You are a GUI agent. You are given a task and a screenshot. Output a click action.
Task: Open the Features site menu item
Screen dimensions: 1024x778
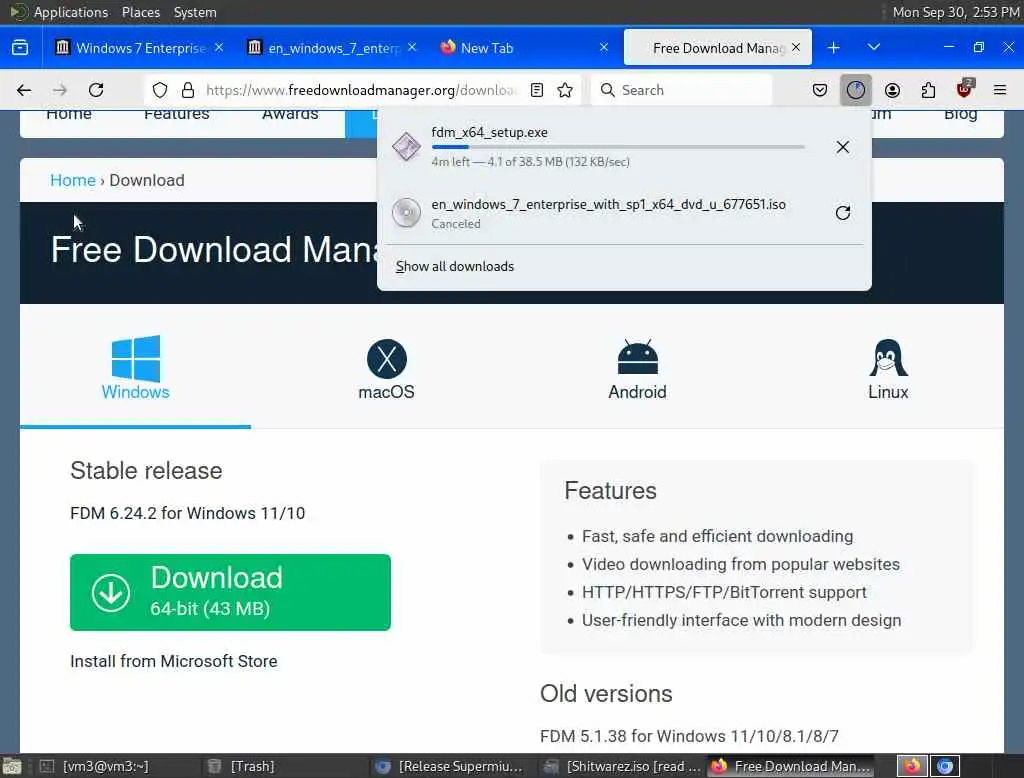177,115
